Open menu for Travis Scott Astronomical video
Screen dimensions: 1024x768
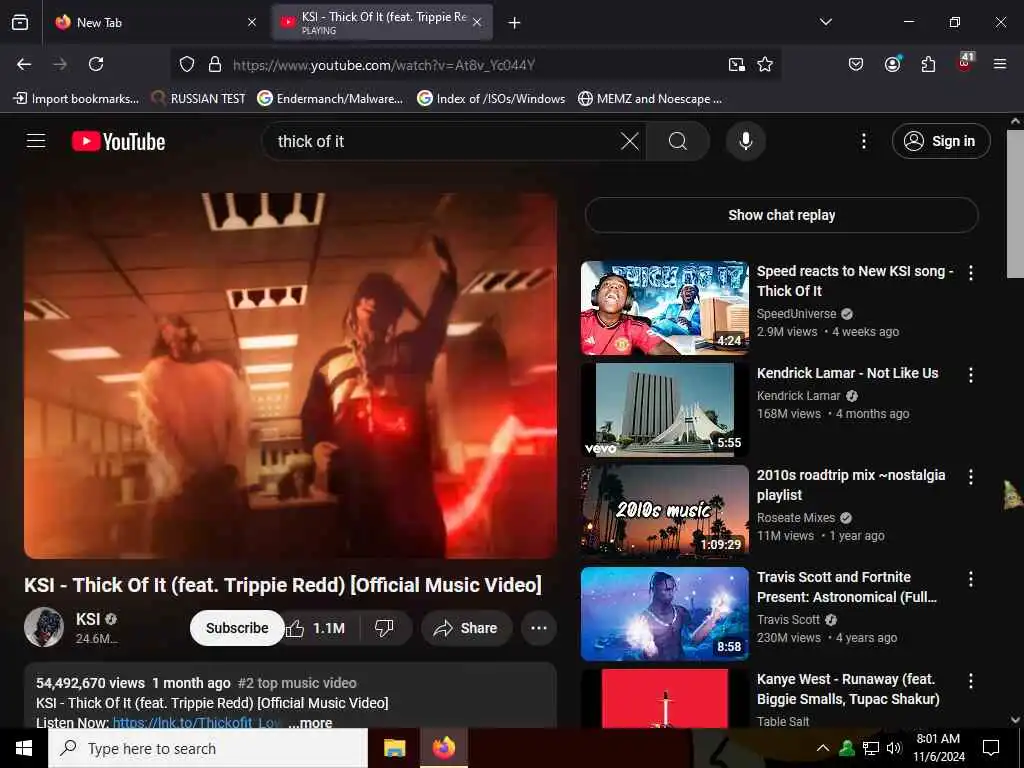tap(970, 579)
